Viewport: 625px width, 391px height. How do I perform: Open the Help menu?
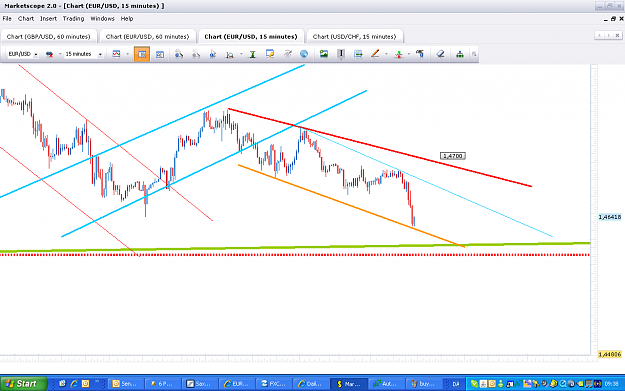[x=127, y=19]
